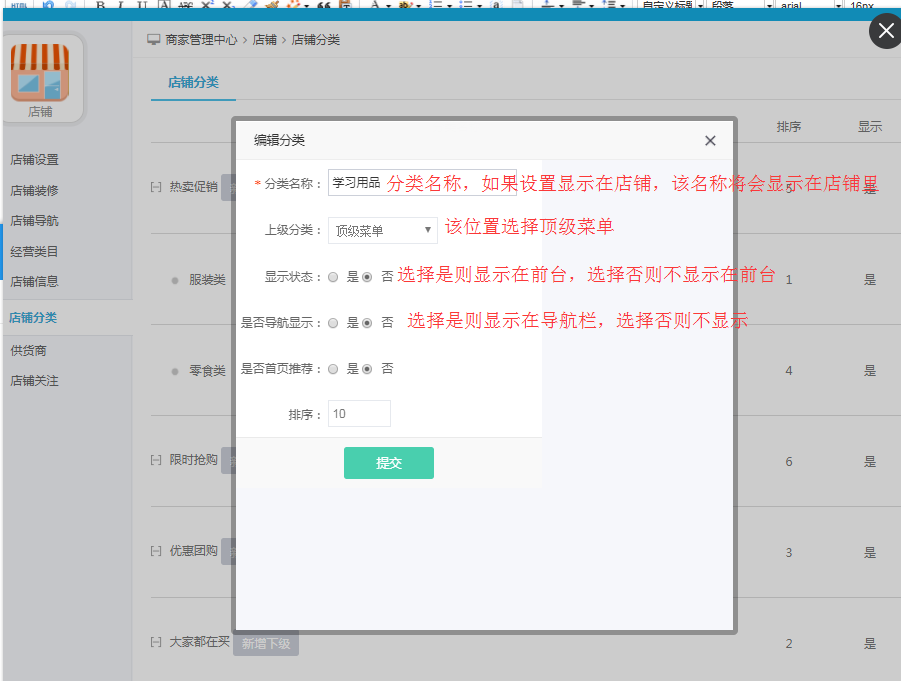This screenshot has height=681, width=901.
Task: Open 店铺设置 in the sidebar
Action: [x=34, y=160]
